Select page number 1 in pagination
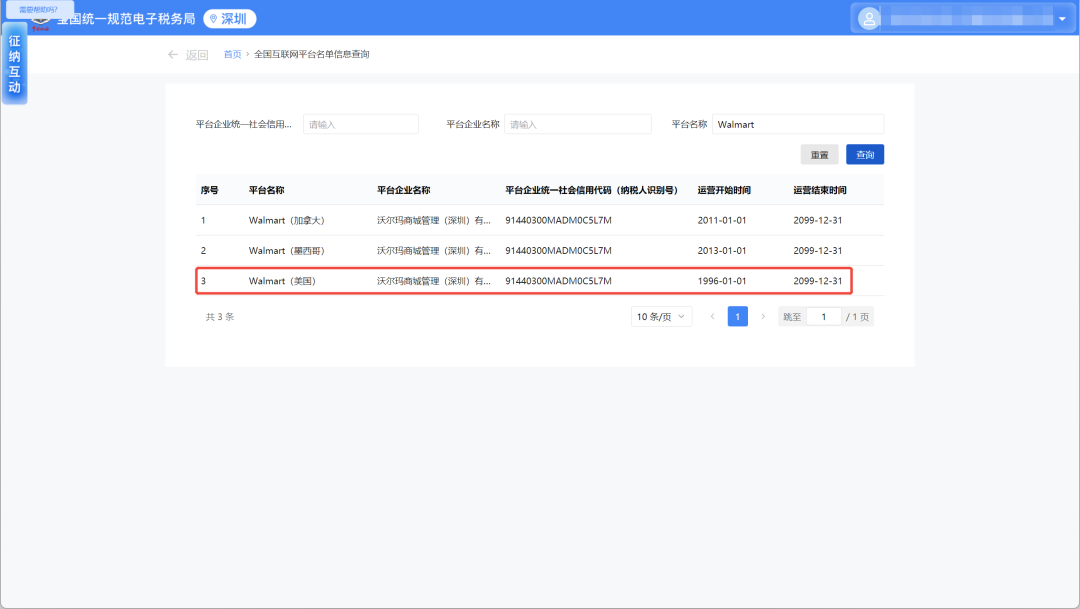This screenshot has width=1080, height=609. point(738,317)
